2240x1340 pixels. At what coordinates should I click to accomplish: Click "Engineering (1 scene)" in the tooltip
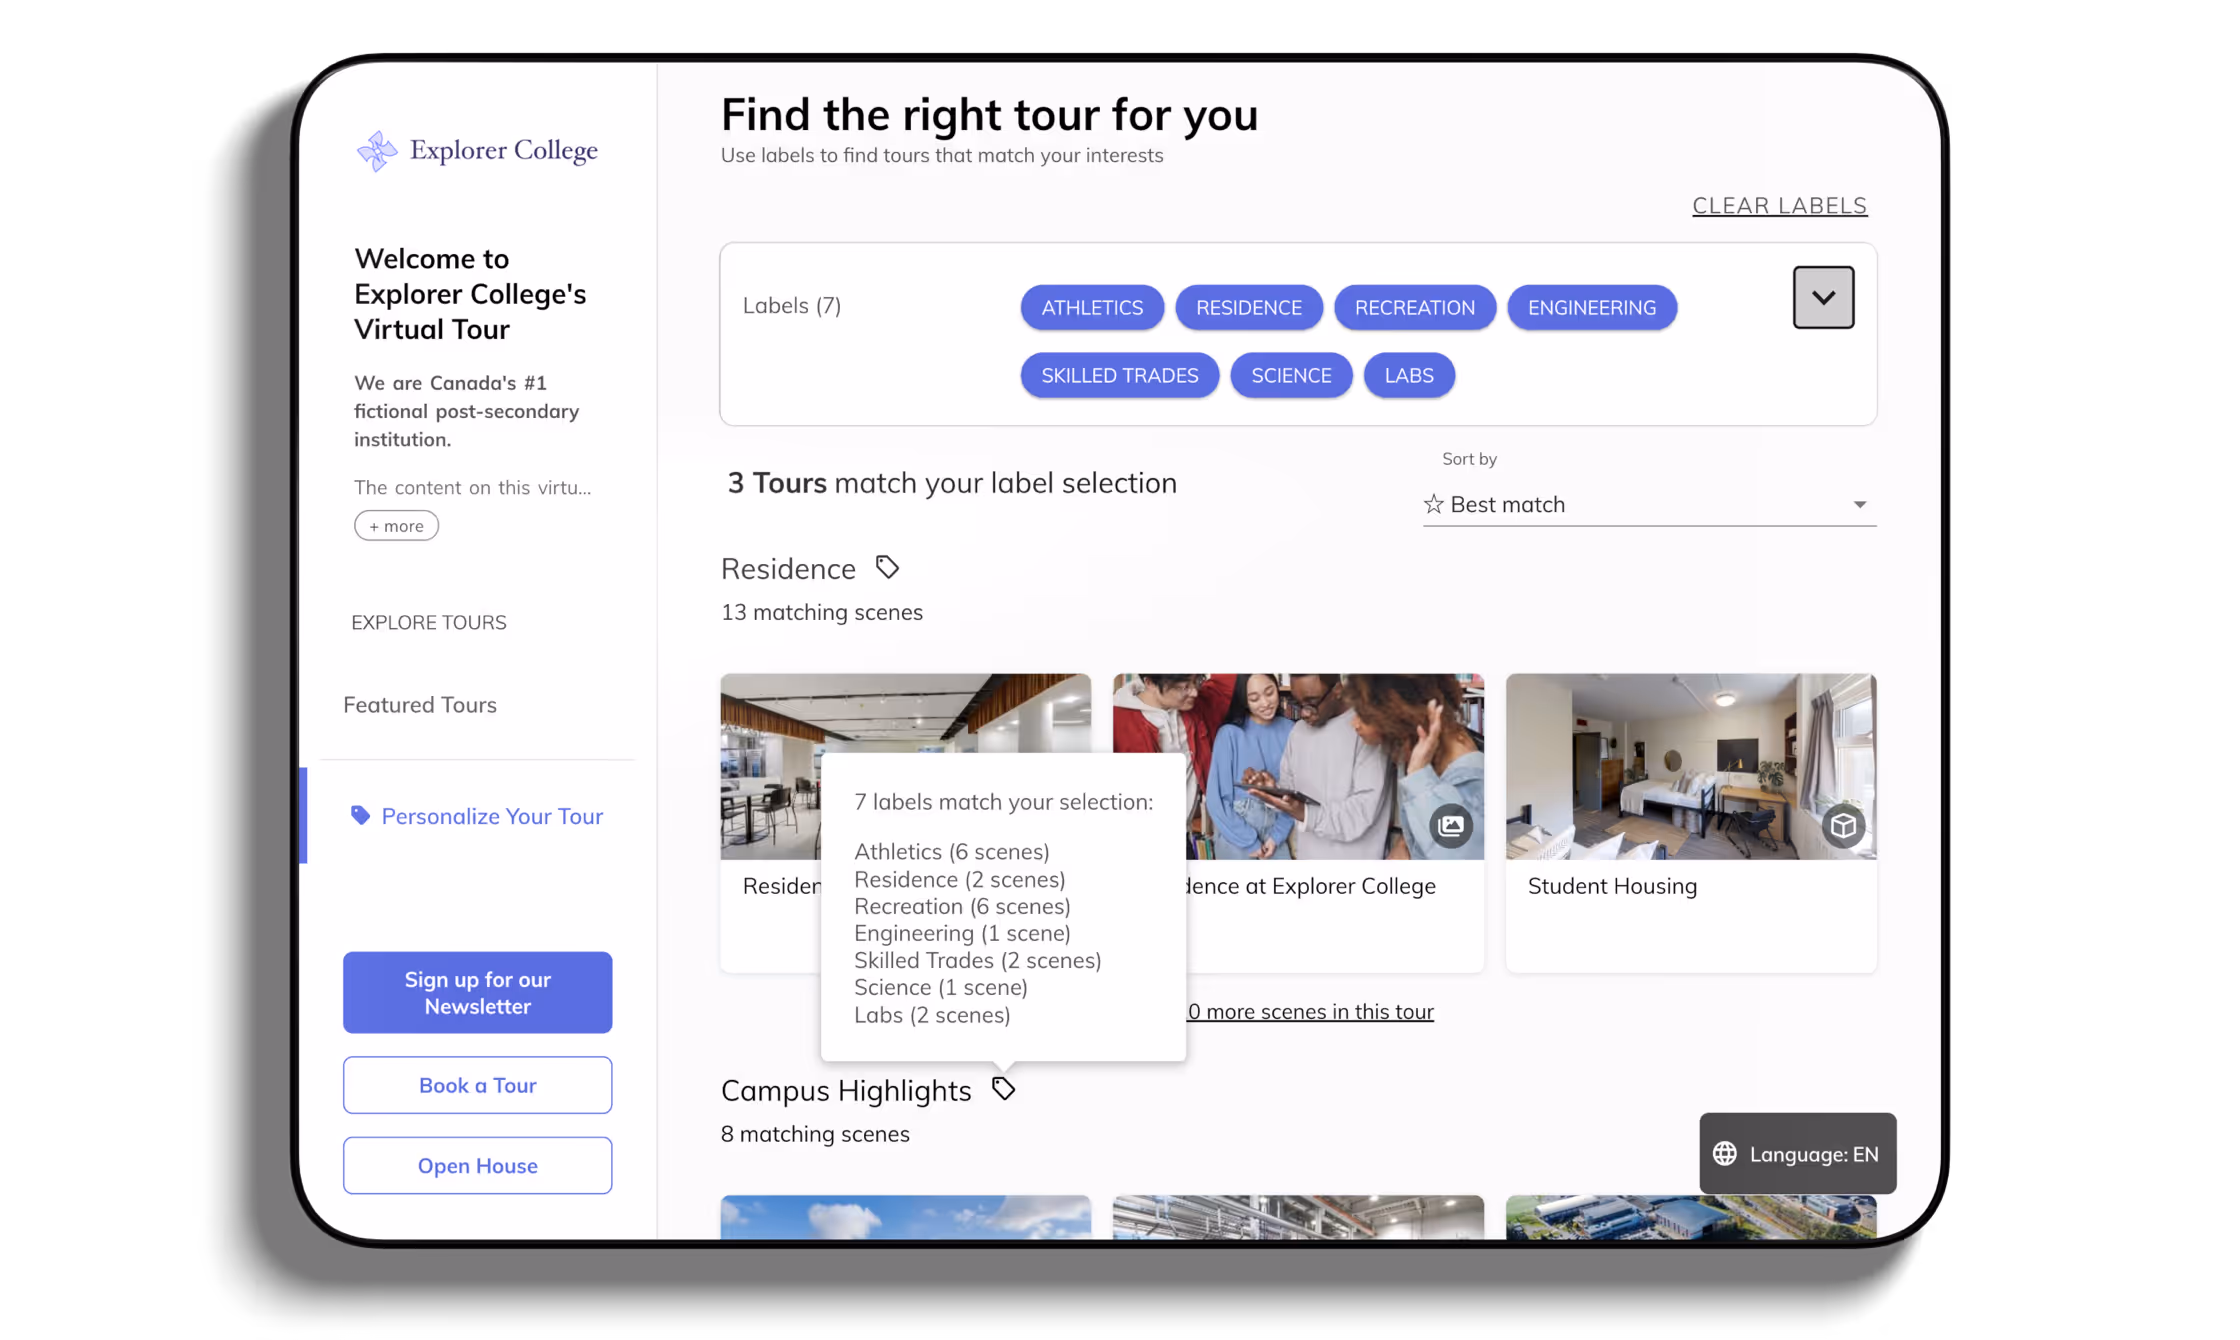tap(962, 934)
